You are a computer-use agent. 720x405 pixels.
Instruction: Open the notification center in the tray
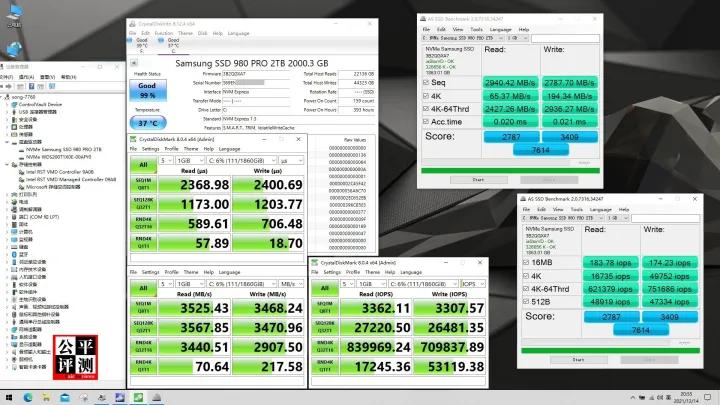[x=707, y=398]
